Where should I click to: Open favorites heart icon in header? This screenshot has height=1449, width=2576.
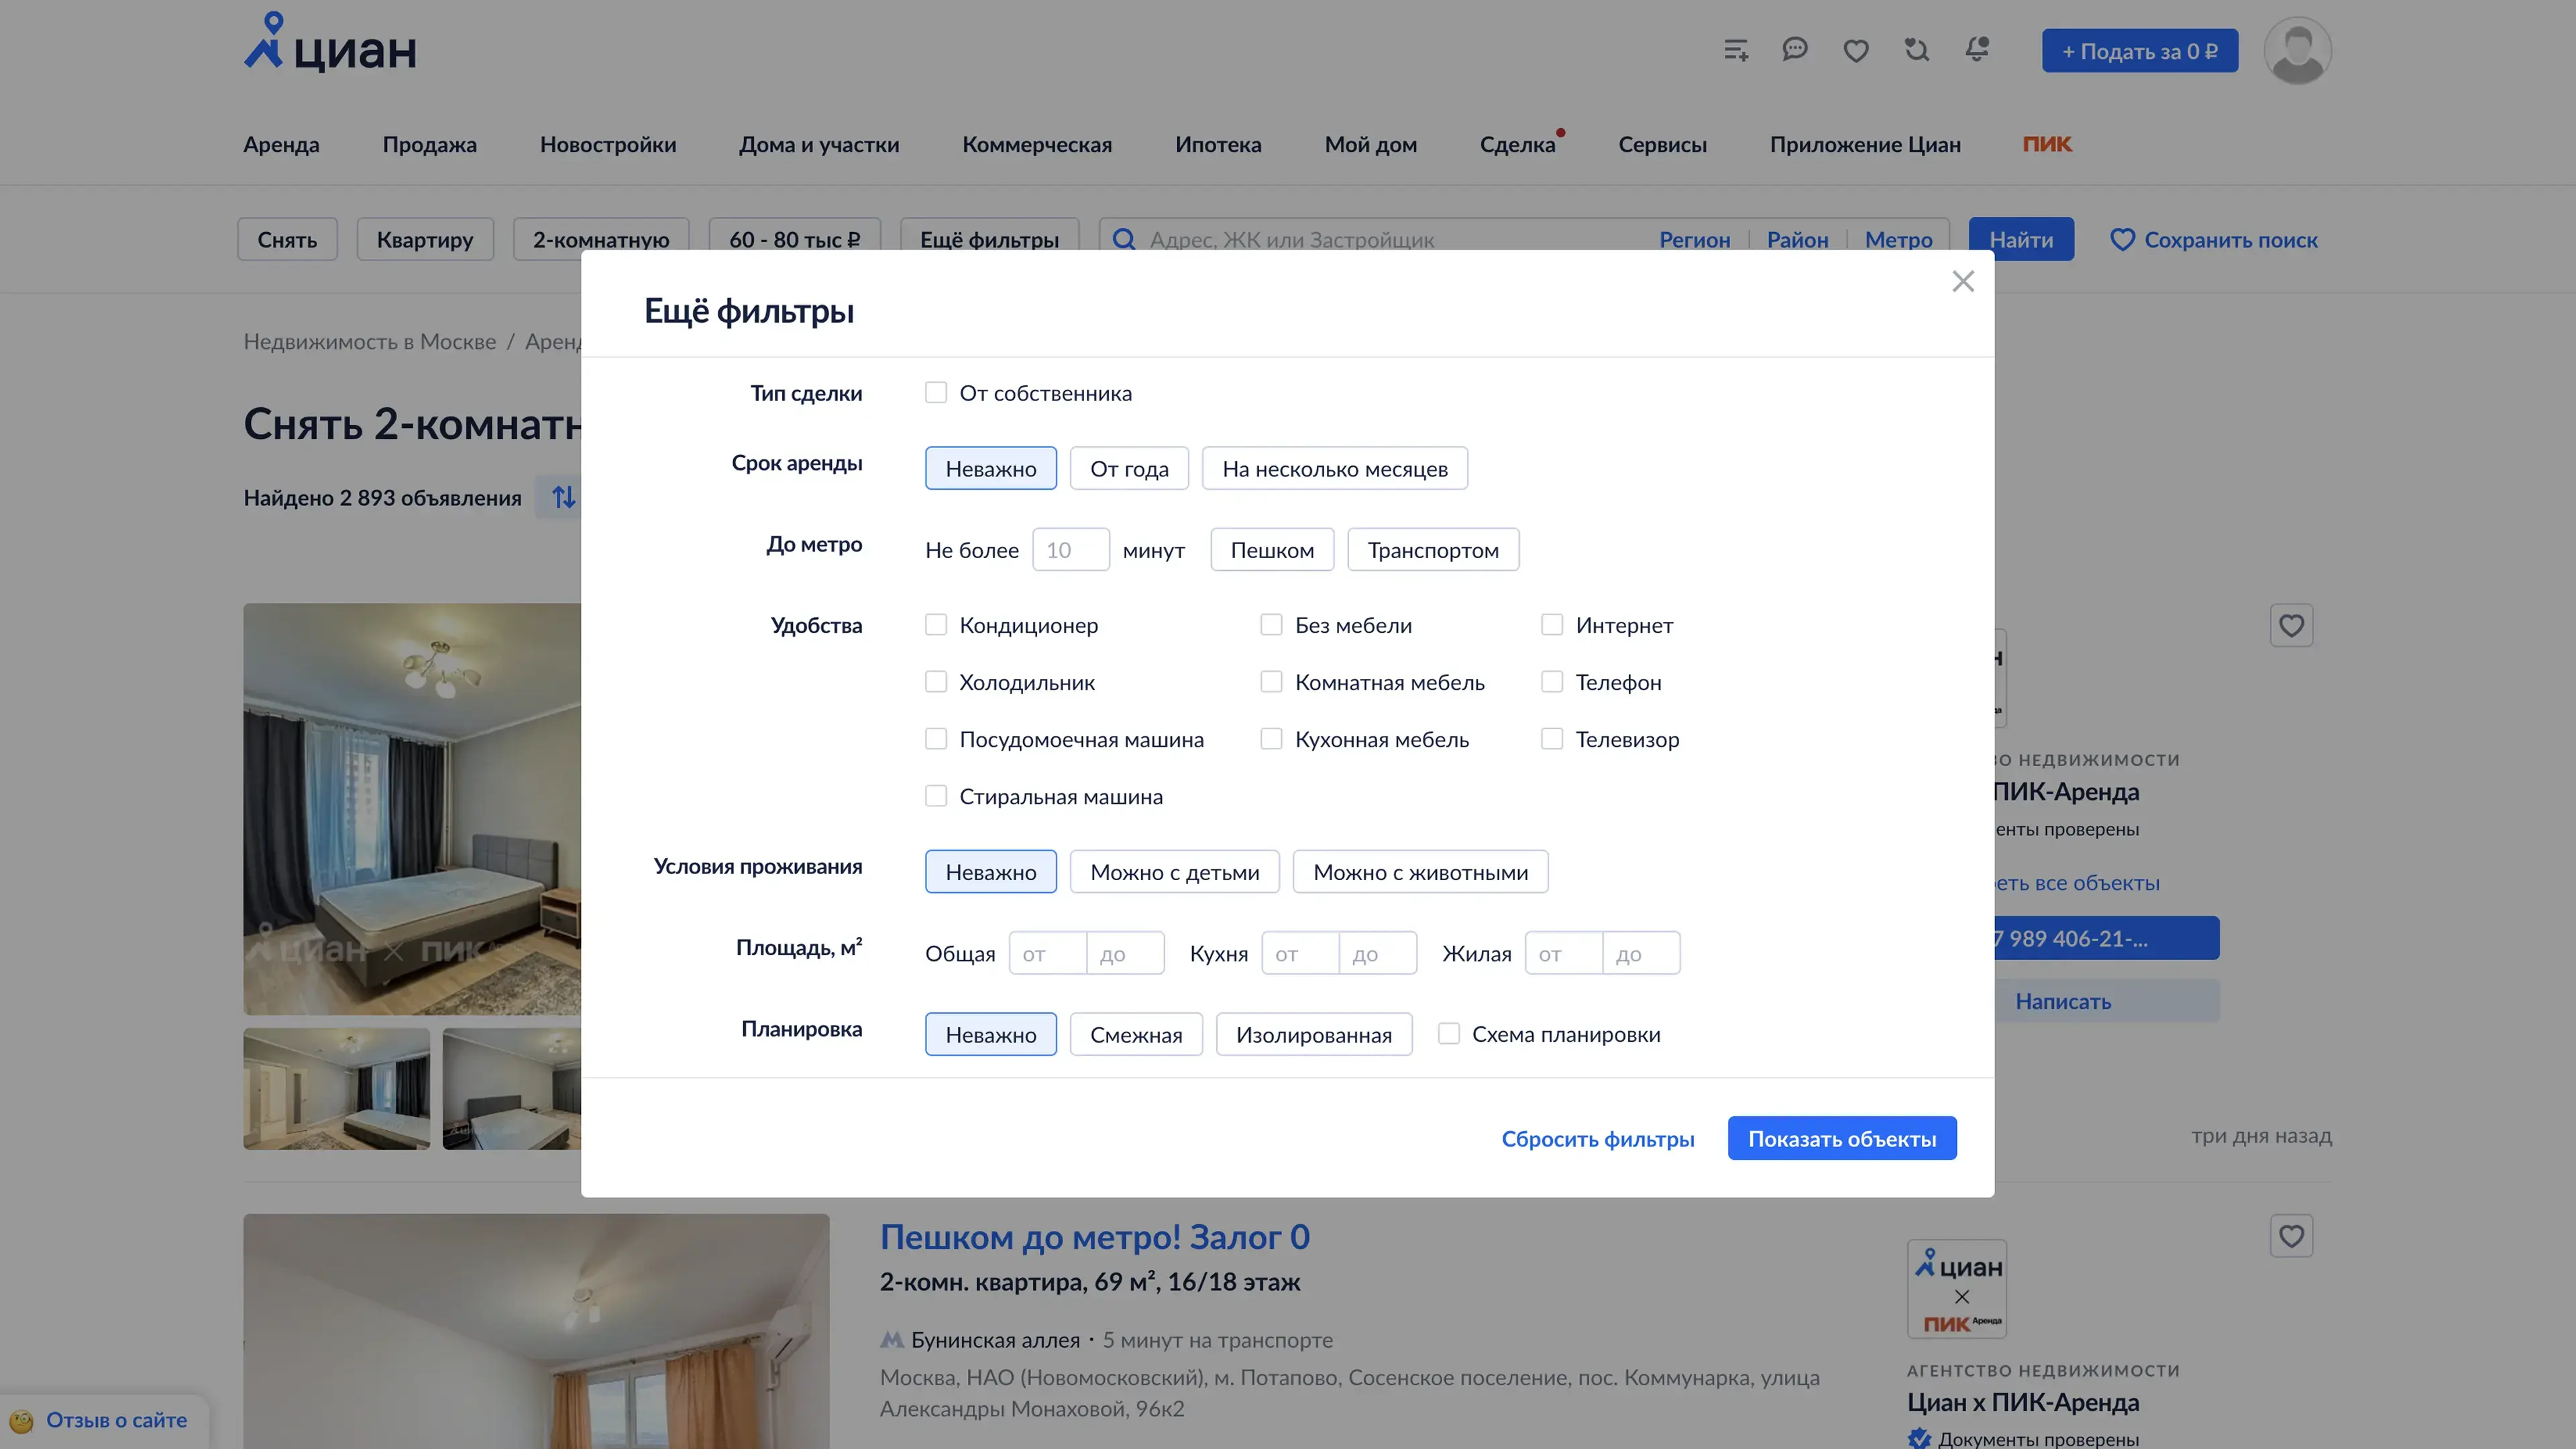tap(1856, 50)
